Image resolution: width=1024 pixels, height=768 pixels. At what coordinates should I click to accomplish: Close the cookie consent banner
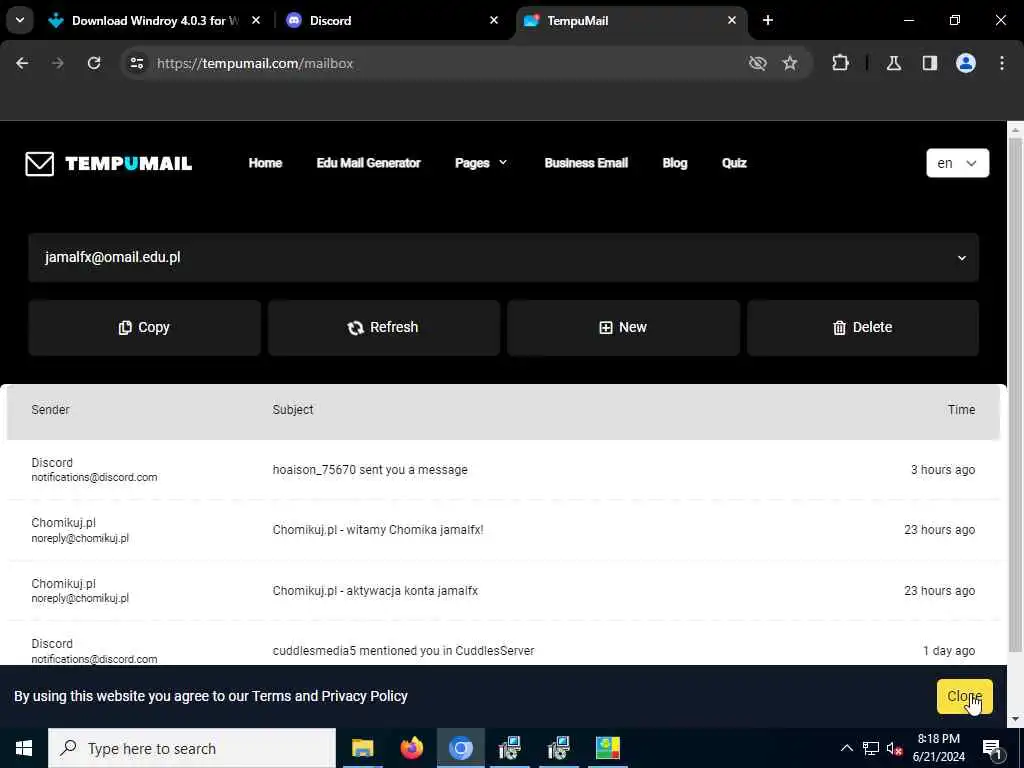tap(965, 696)
